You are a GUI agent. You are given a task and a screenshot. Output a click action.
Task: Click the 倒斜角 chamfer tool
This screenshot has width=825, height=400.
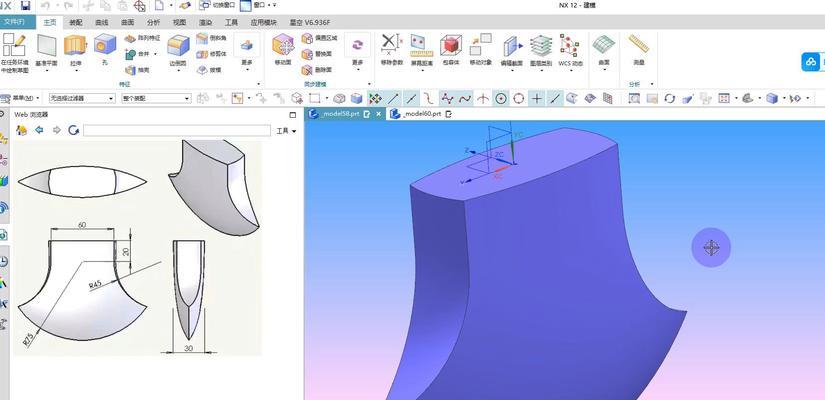pos(212,38)
